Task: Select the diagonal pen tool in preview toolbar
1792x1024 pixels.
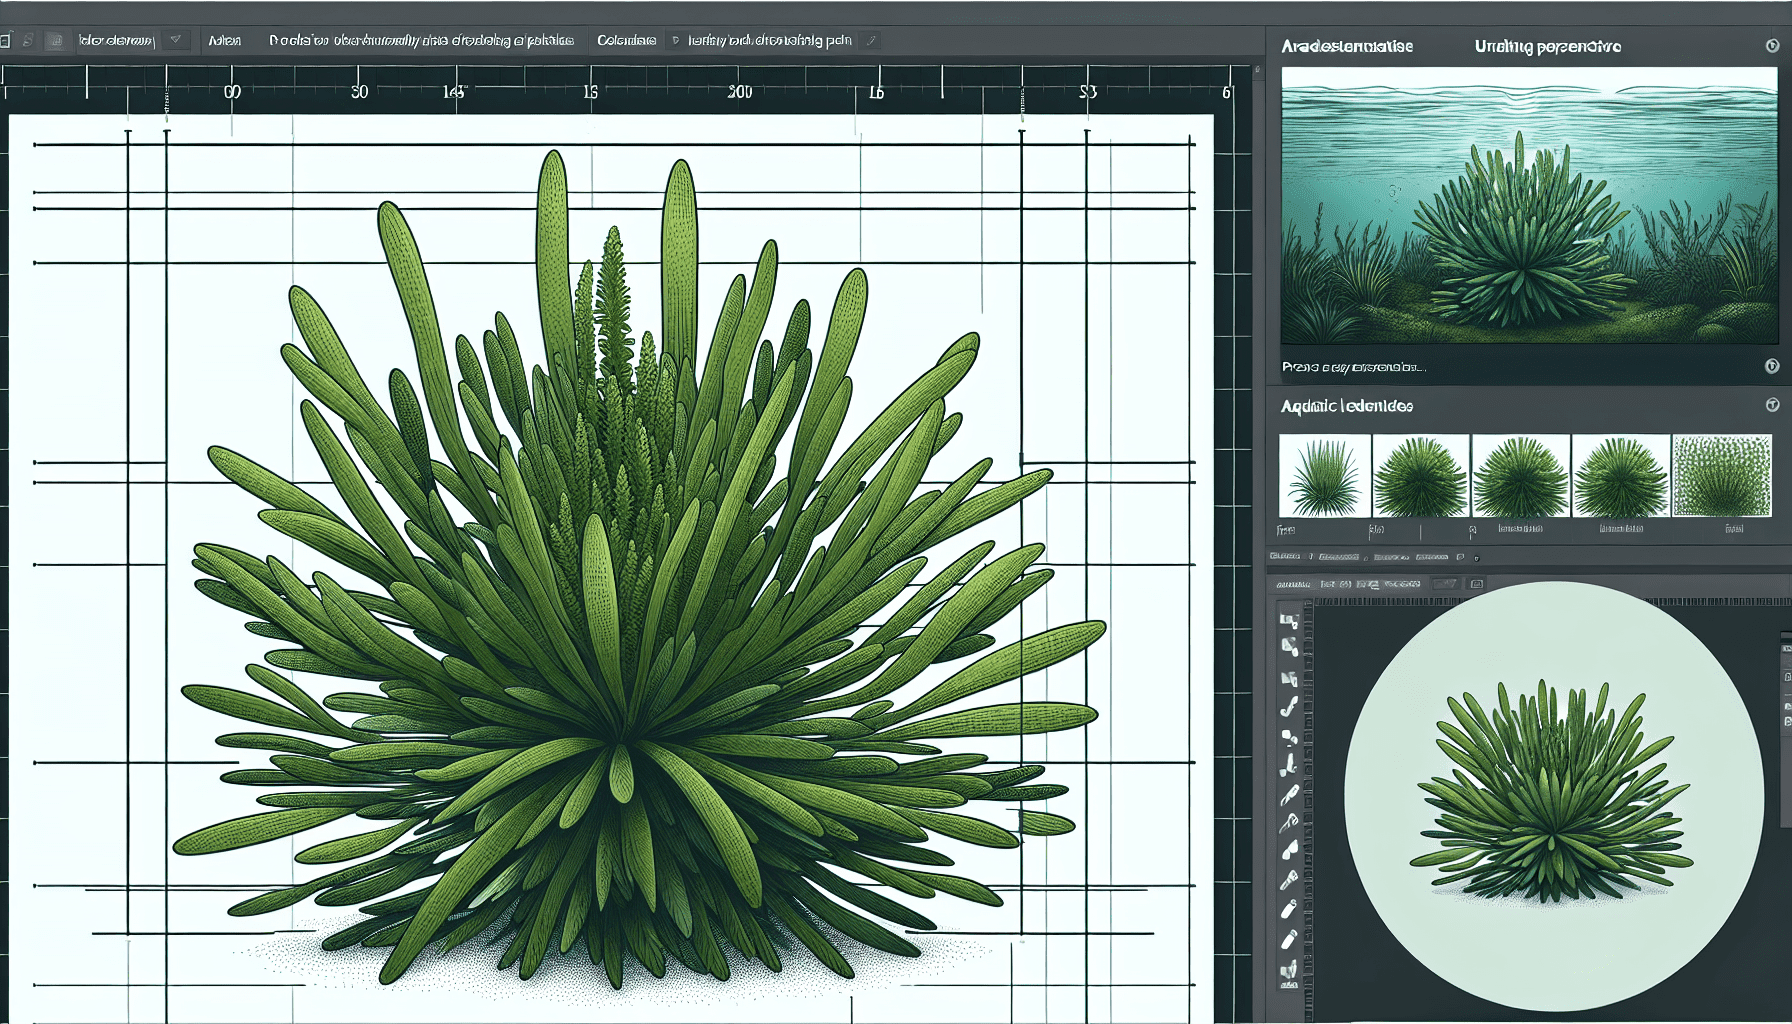Action: click(x=1289, y=795)
